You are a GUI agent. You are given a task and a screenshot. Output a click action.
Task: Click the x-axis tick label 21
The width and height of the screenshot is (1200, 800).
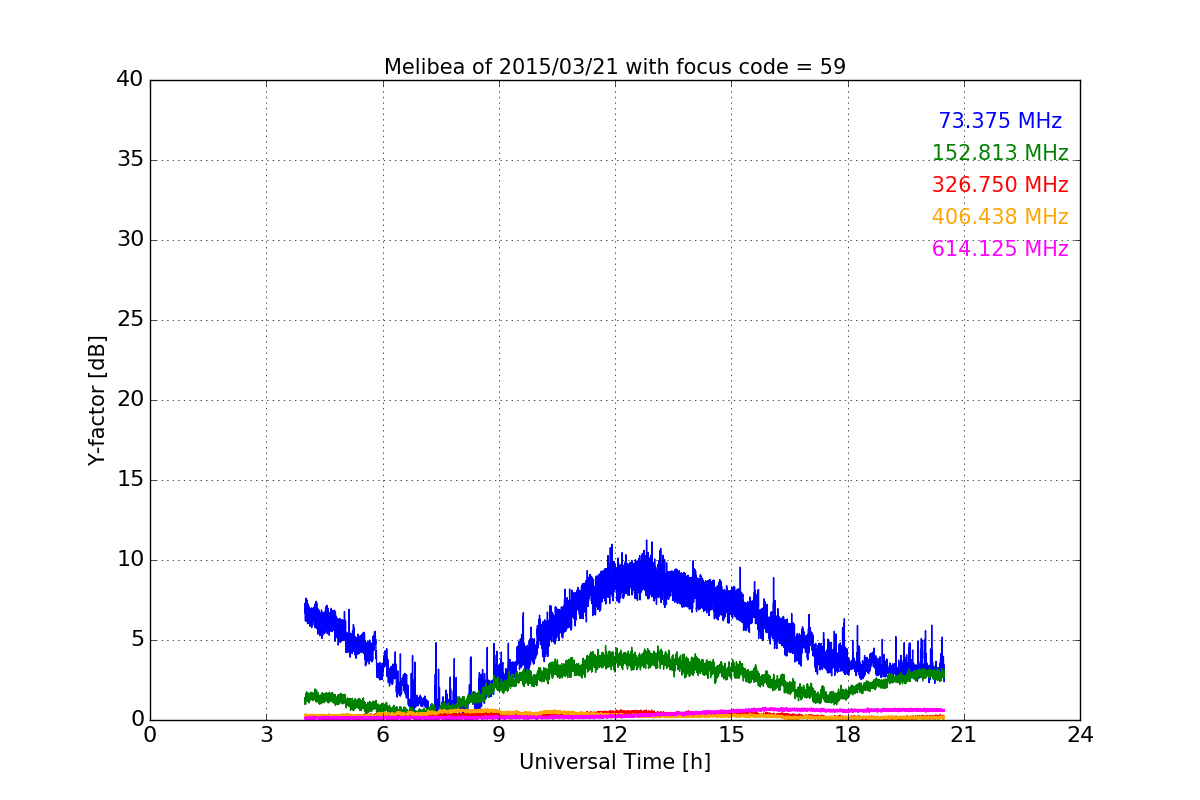(x=964, y=735)
